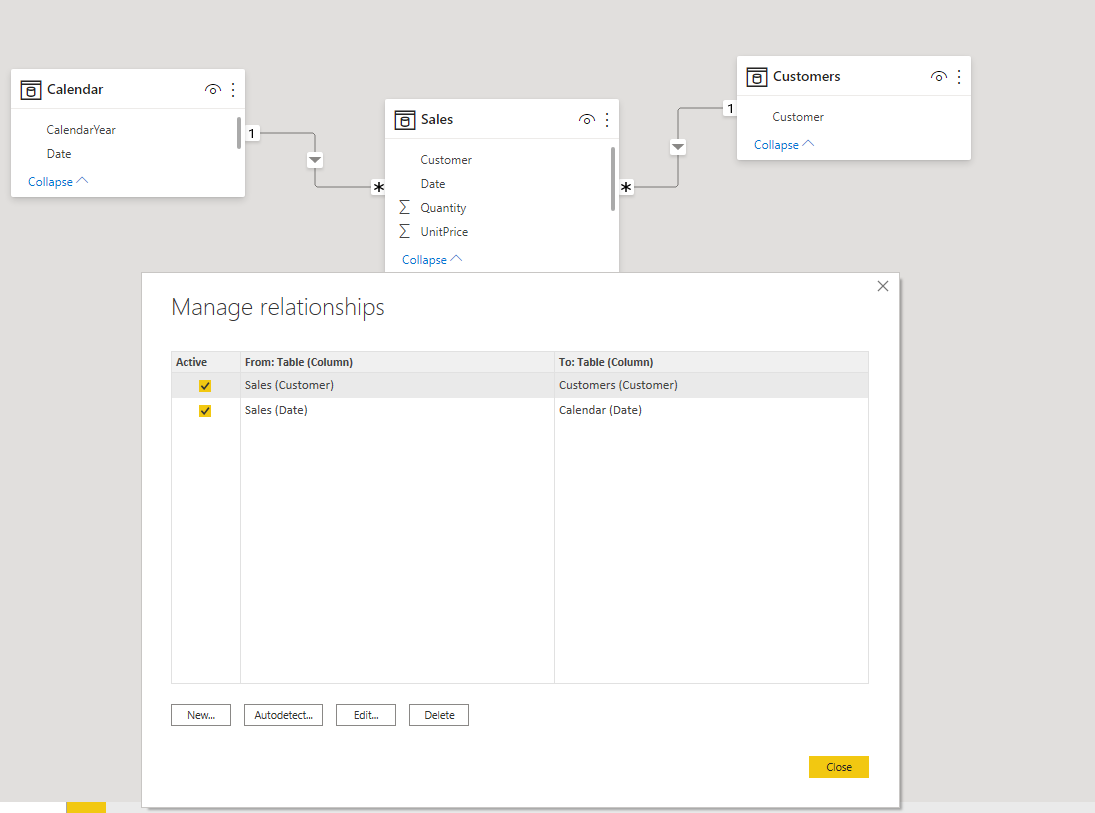Collapse the Sales table card
The height and width of the screenshot is (813, 1095).
432,260
